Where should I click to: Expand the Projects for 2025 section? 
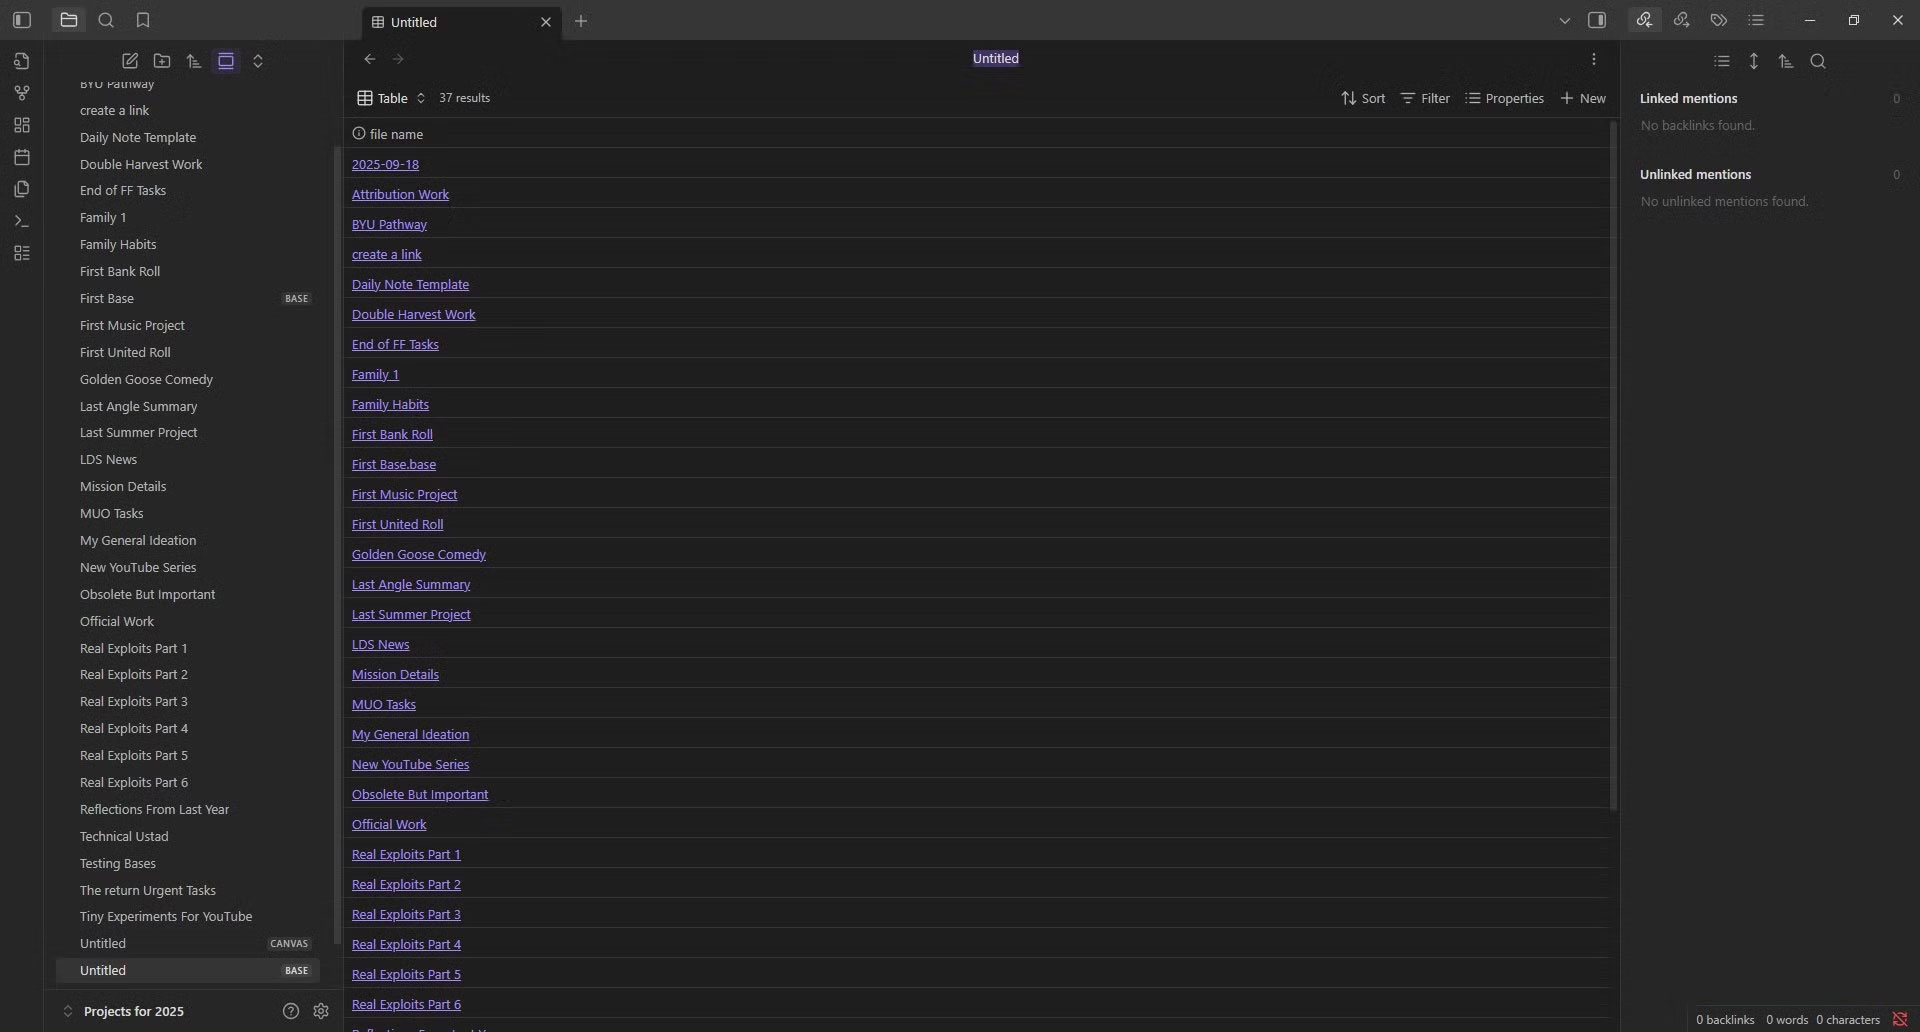tap(67, 1011)
